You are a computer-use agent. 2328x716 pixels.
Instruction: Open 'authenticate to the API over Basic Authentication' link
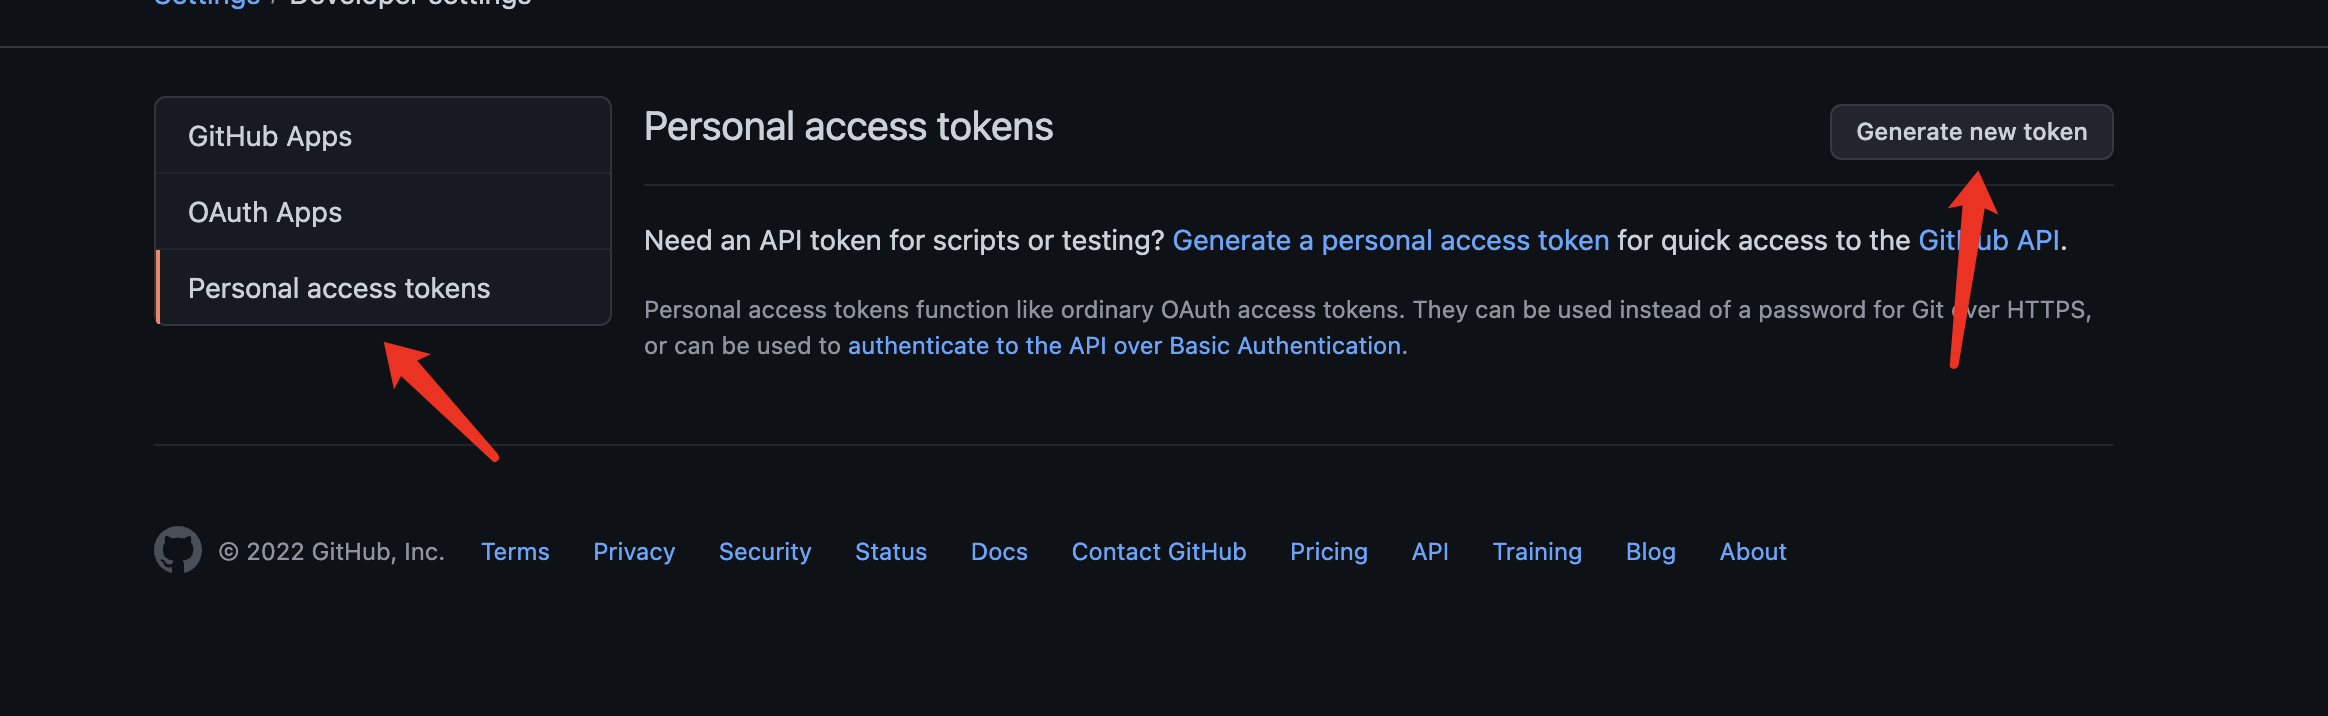click(x=1124, y=346)
